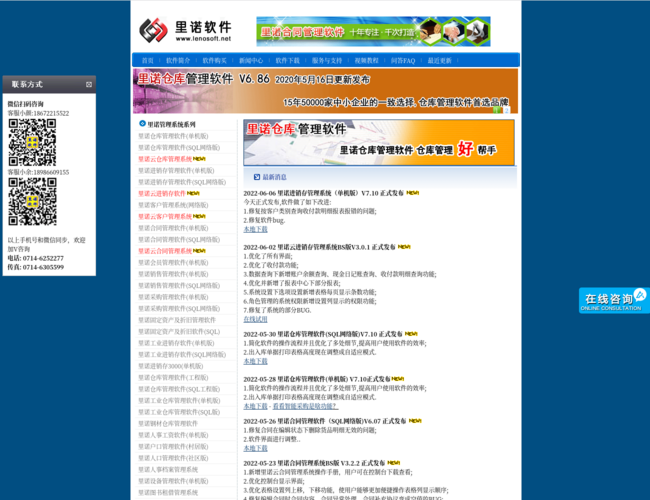Open 里诺会员管理软件(单机版) in sidebar
Image resolution: width=650 pixels, height=500 pixels.
click(173, 262)
